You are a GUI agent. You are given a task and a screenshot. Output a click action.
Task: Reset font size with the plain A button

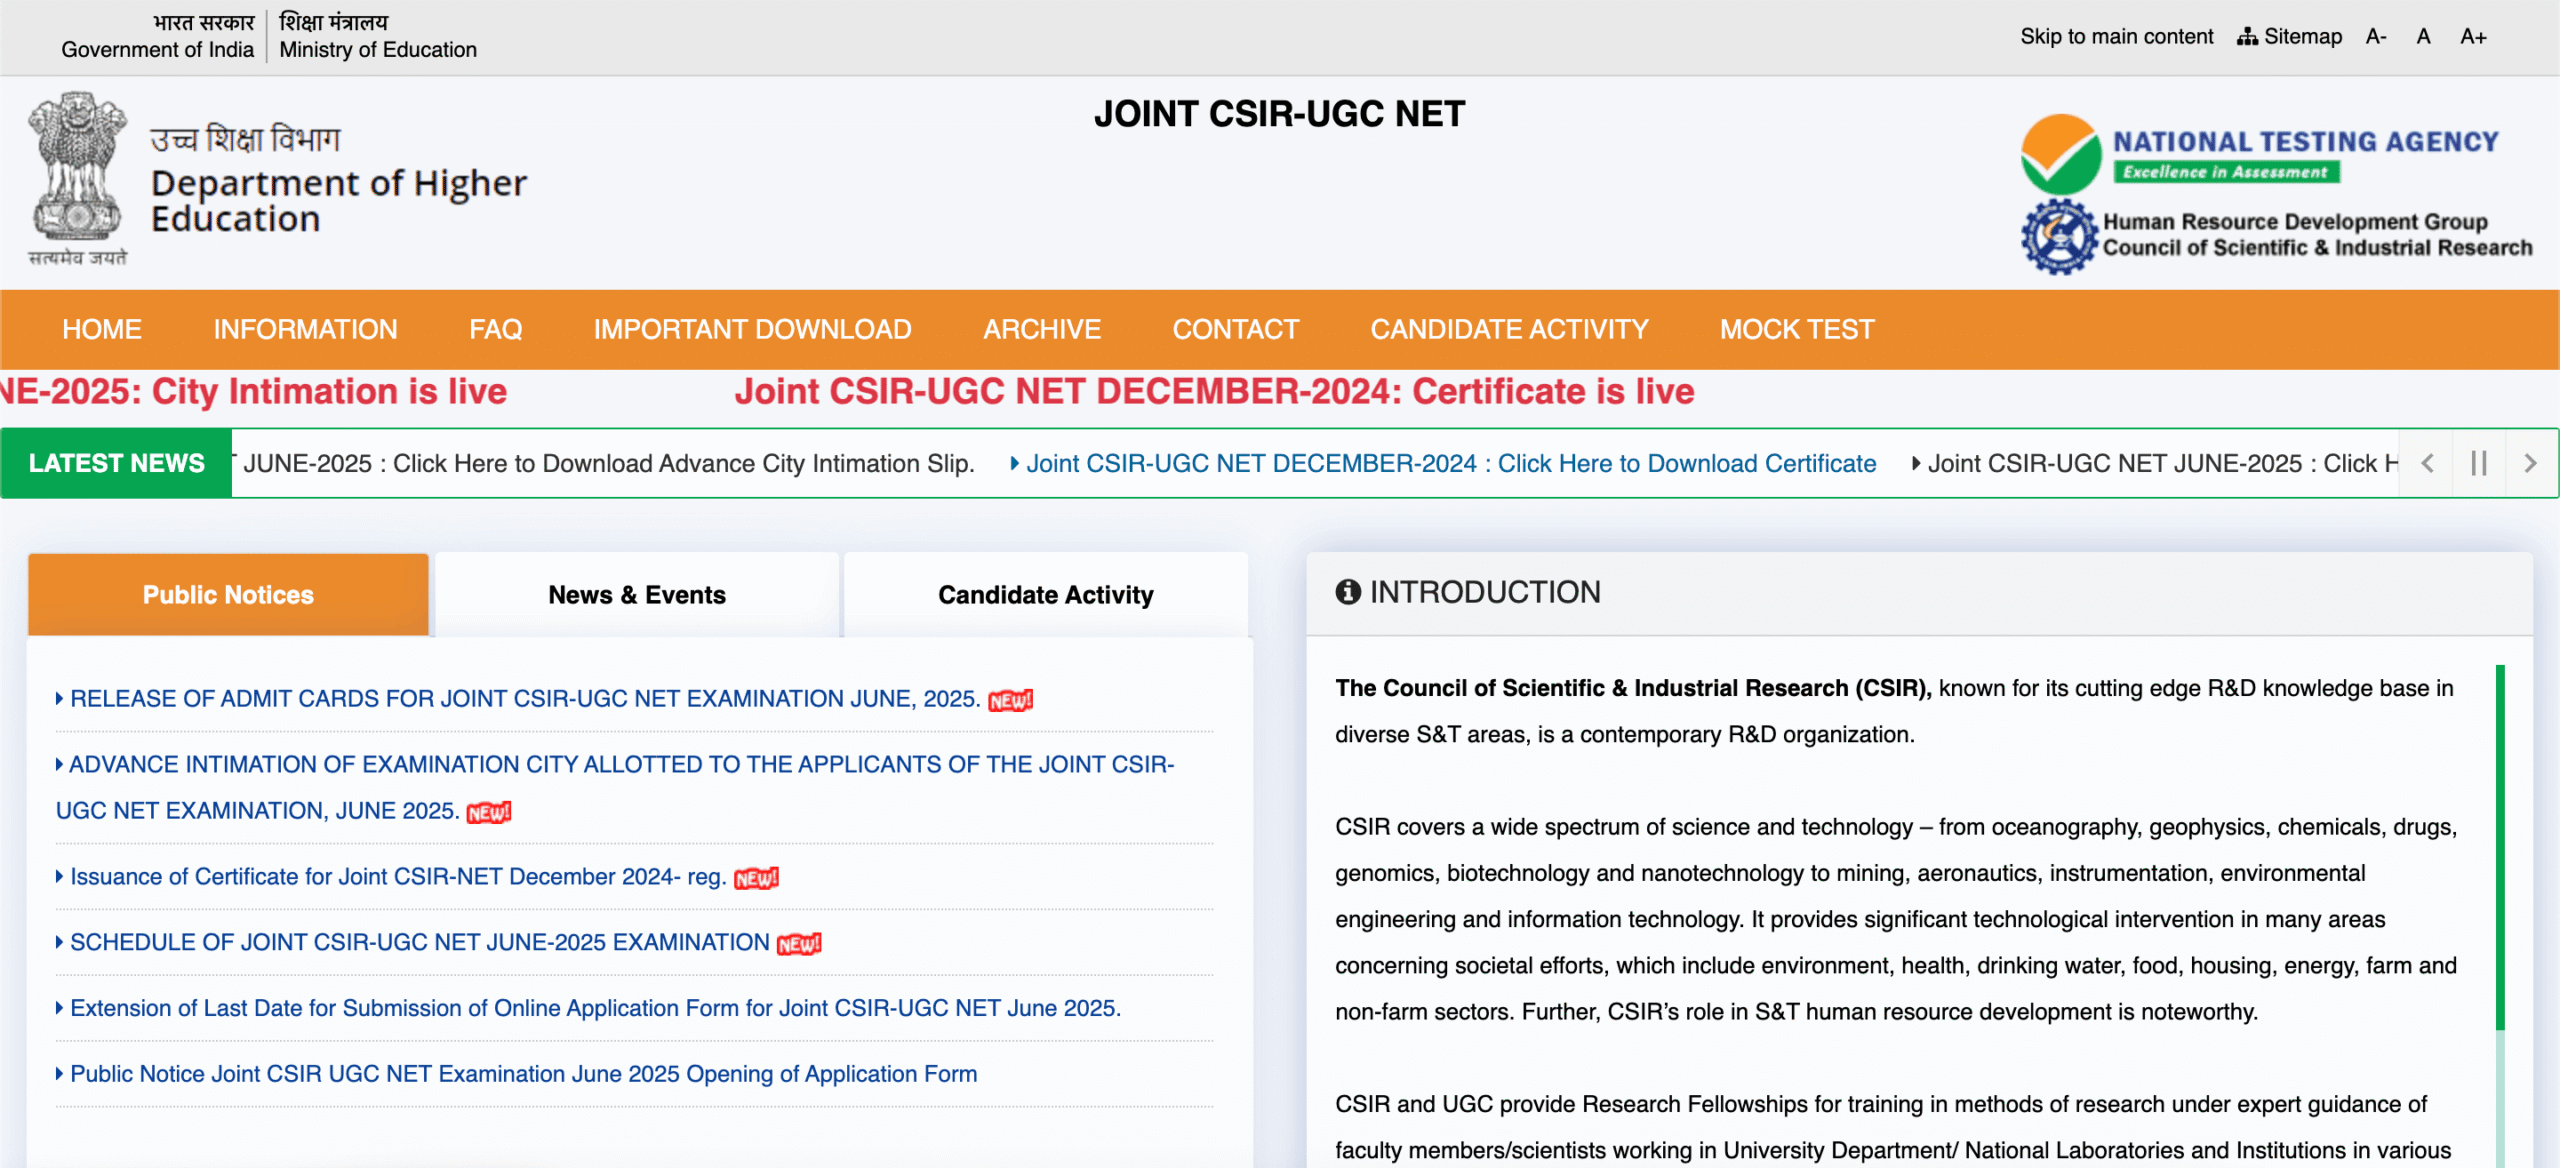[x=2423, y=37]
